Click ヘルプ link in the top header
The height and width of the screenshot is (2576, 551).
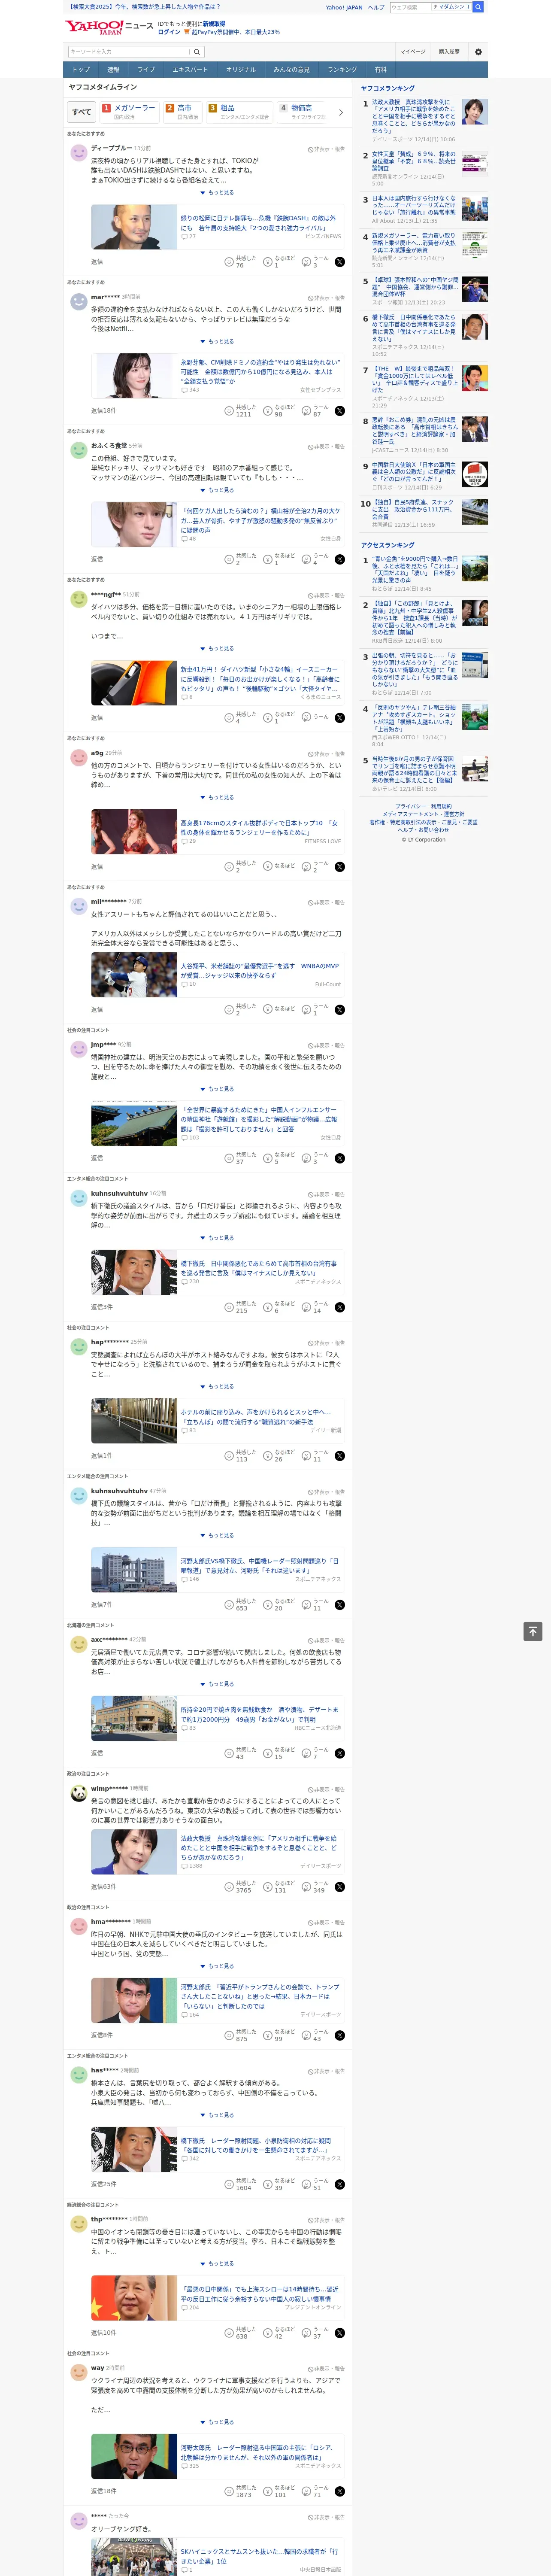click(375, 7)
